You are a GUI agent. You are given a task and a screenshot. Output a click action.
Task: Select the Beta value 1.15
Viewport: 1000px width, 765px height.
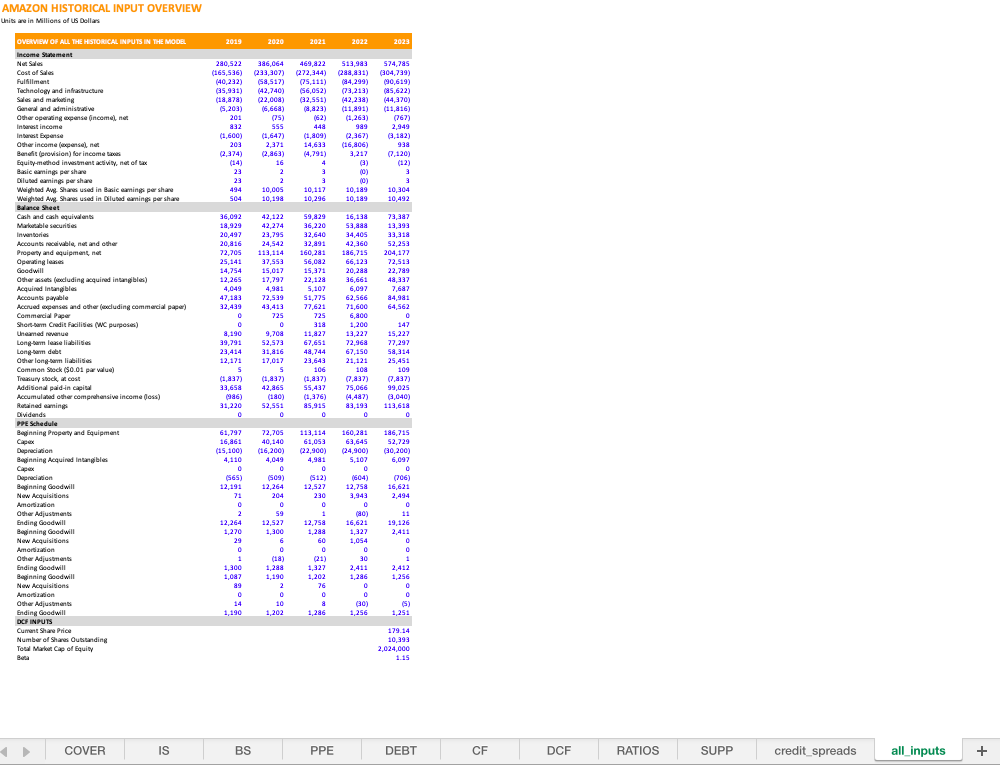(x=402, y=658)
